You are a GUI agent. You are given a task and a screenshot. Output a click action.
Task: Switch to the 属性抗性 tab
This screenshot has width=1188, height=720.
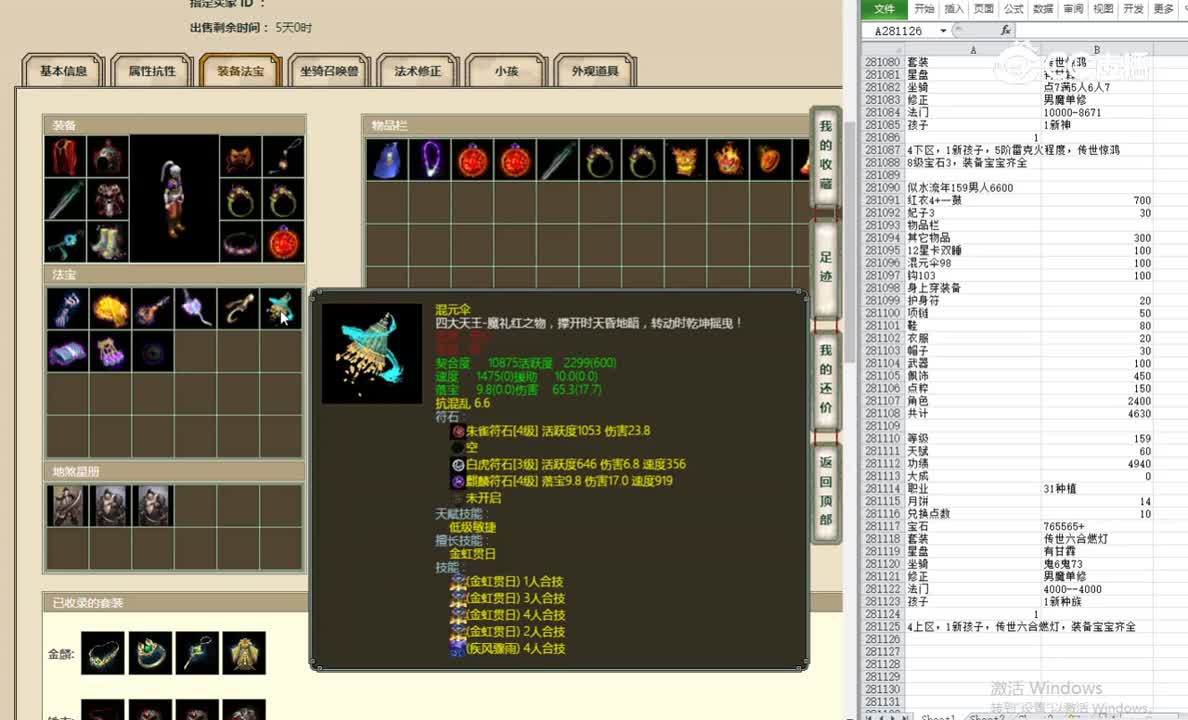point(152,70)
